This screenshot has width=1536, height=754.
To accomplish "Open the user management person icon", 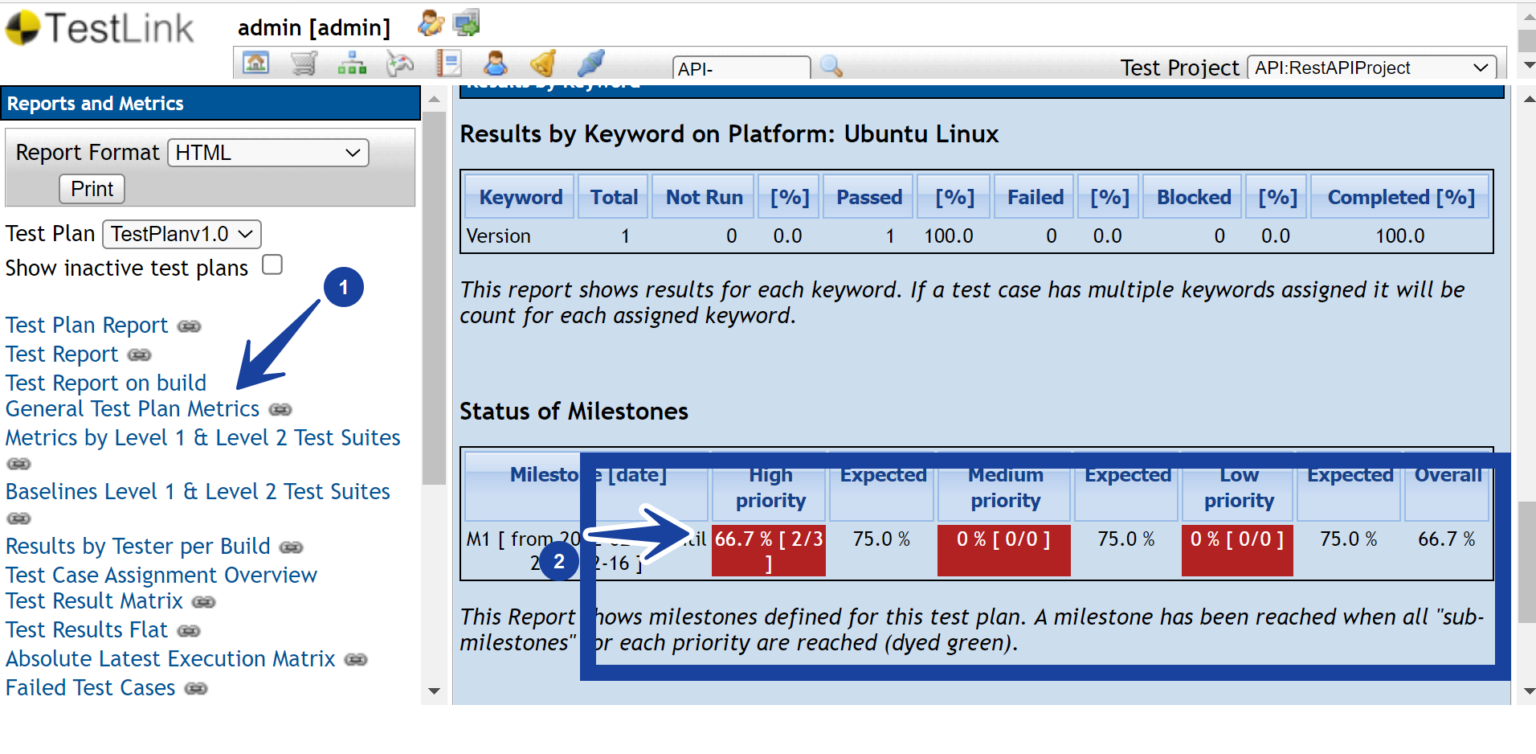I will coord(496,62).
